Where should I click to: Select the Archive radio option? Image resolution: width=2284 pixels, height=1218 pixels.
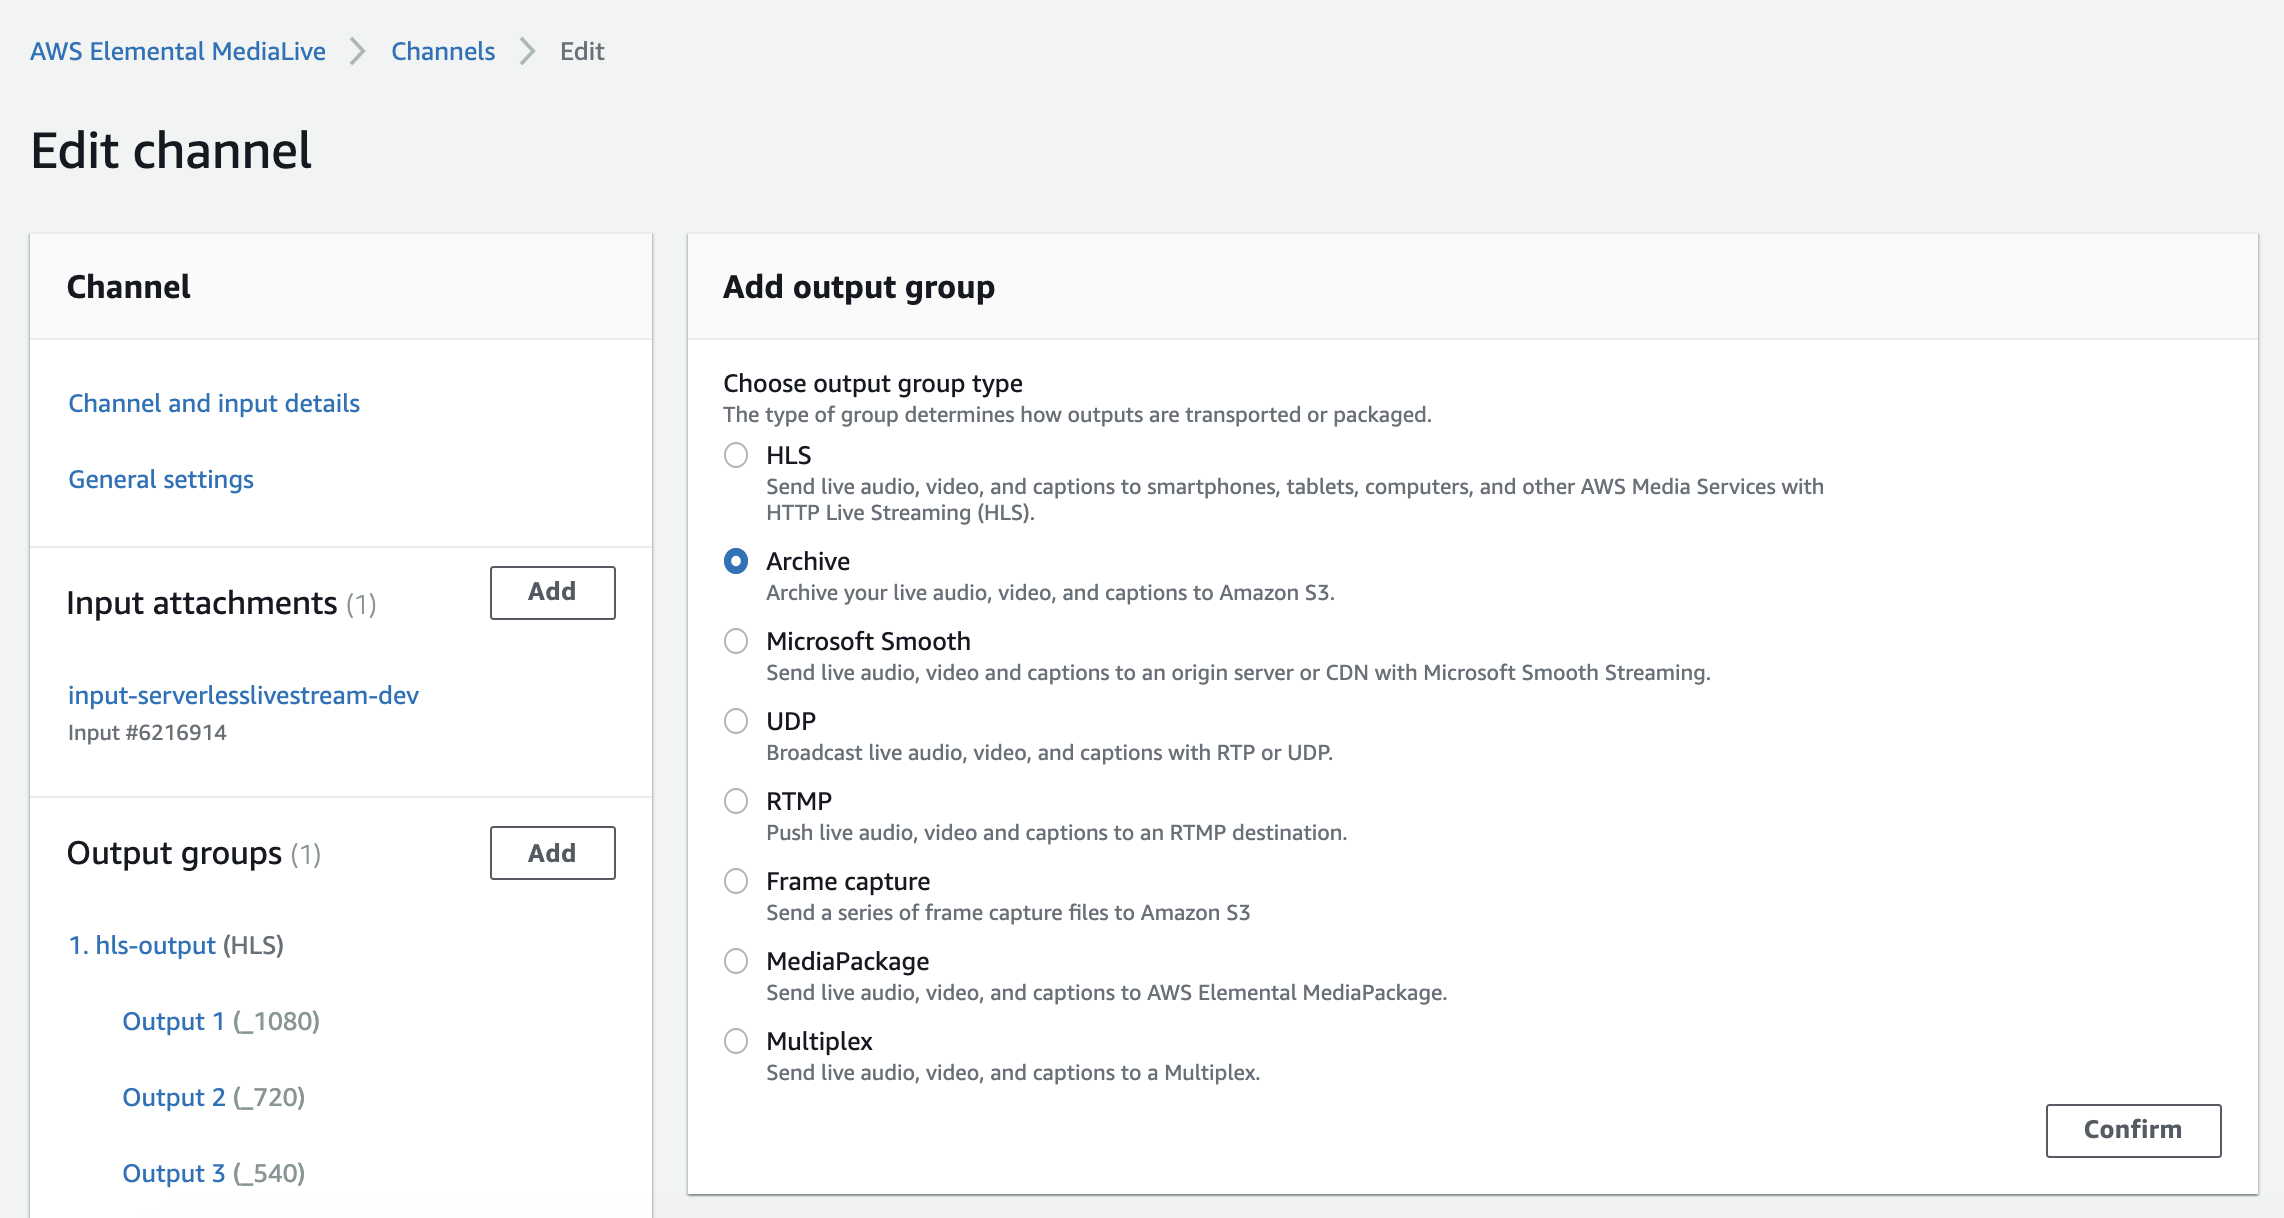click(736, 562)
